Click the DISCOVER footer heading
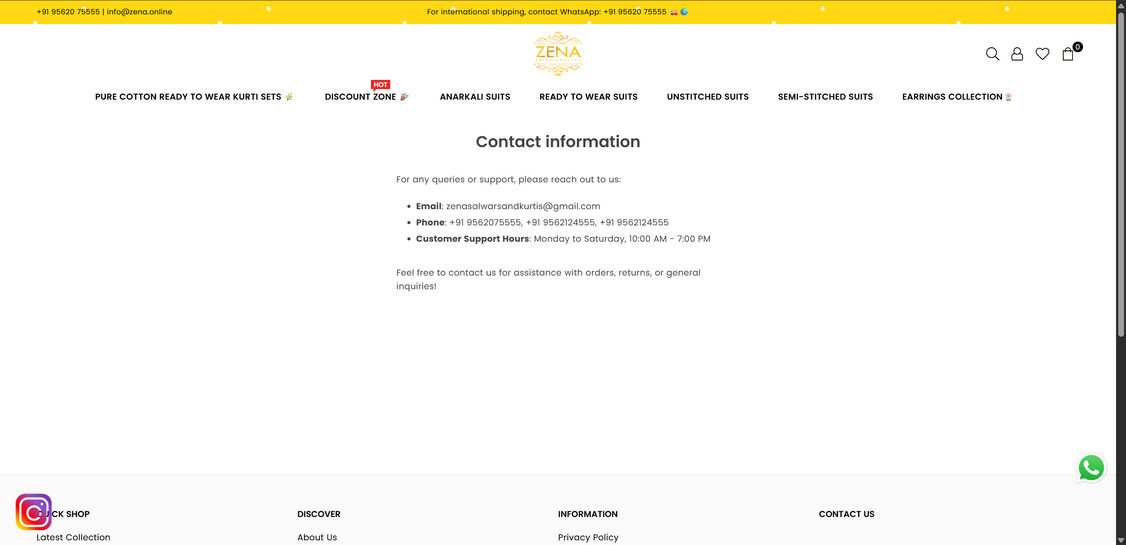The image size is (1126, 545). click(x=319, y=514)
